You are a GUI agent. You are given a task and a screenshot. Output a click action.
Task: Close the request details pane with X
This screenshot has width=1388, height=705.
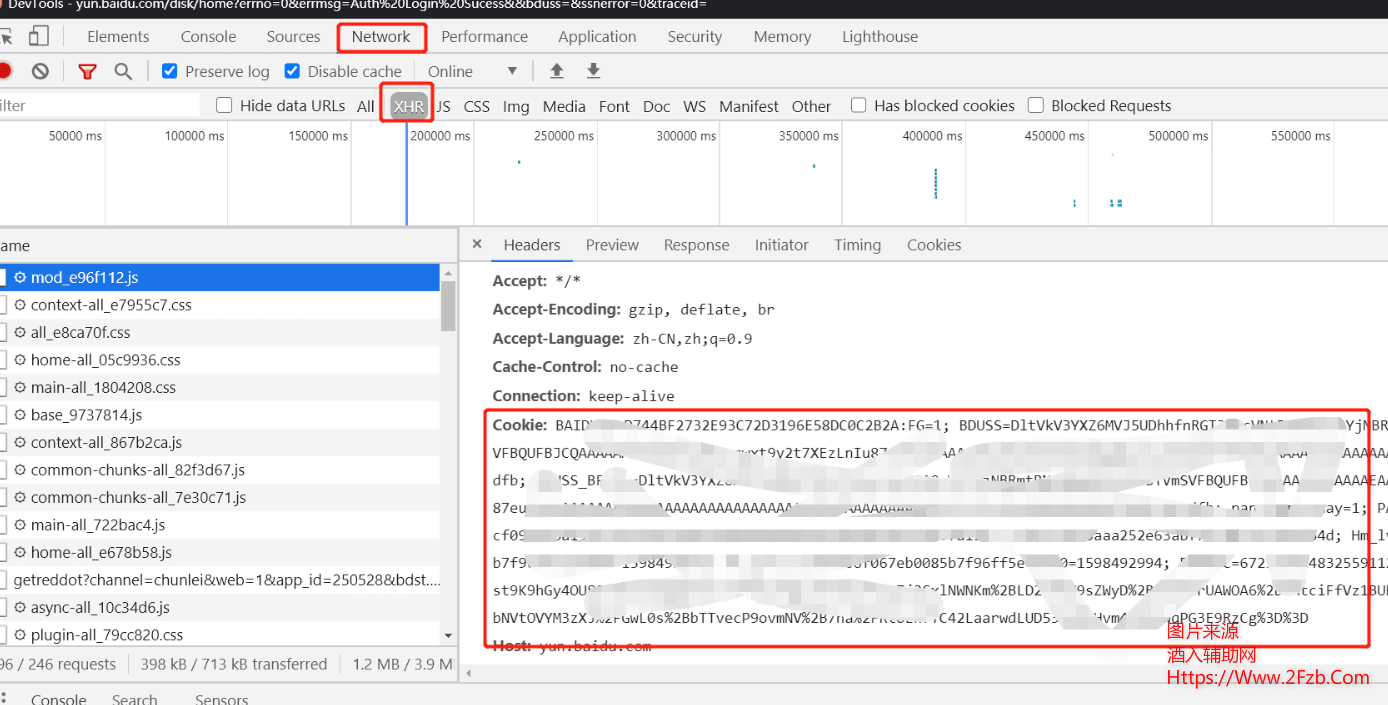pos(477,244)
